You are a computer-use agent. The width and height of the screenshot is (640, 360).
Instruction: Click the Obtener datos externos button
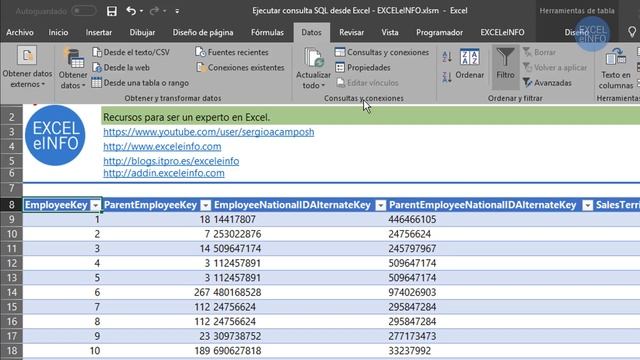click(x=27, y=67)
